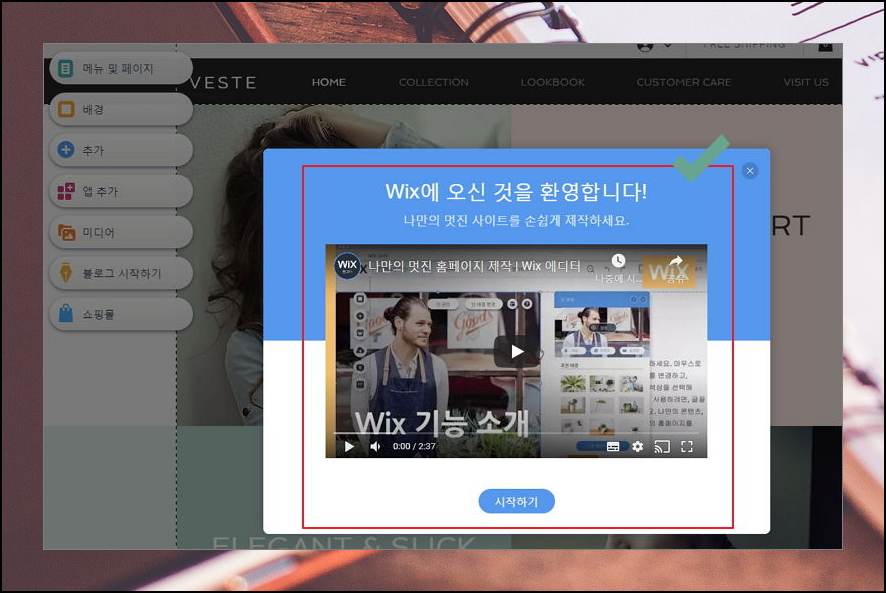Select COLLECTION in site navigation
Screen dimensions: 886x593
(433, 82)
